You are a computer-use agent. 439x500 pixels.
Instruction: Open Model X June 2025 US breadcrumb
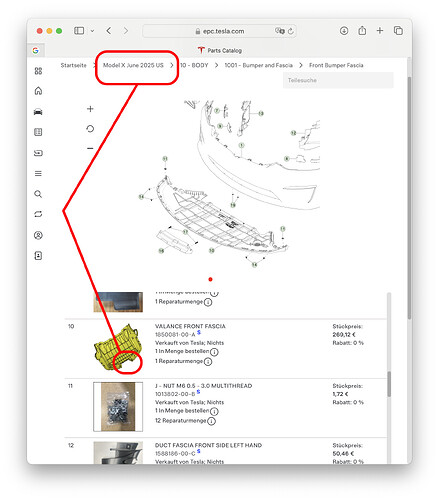[x=133, y=65]
